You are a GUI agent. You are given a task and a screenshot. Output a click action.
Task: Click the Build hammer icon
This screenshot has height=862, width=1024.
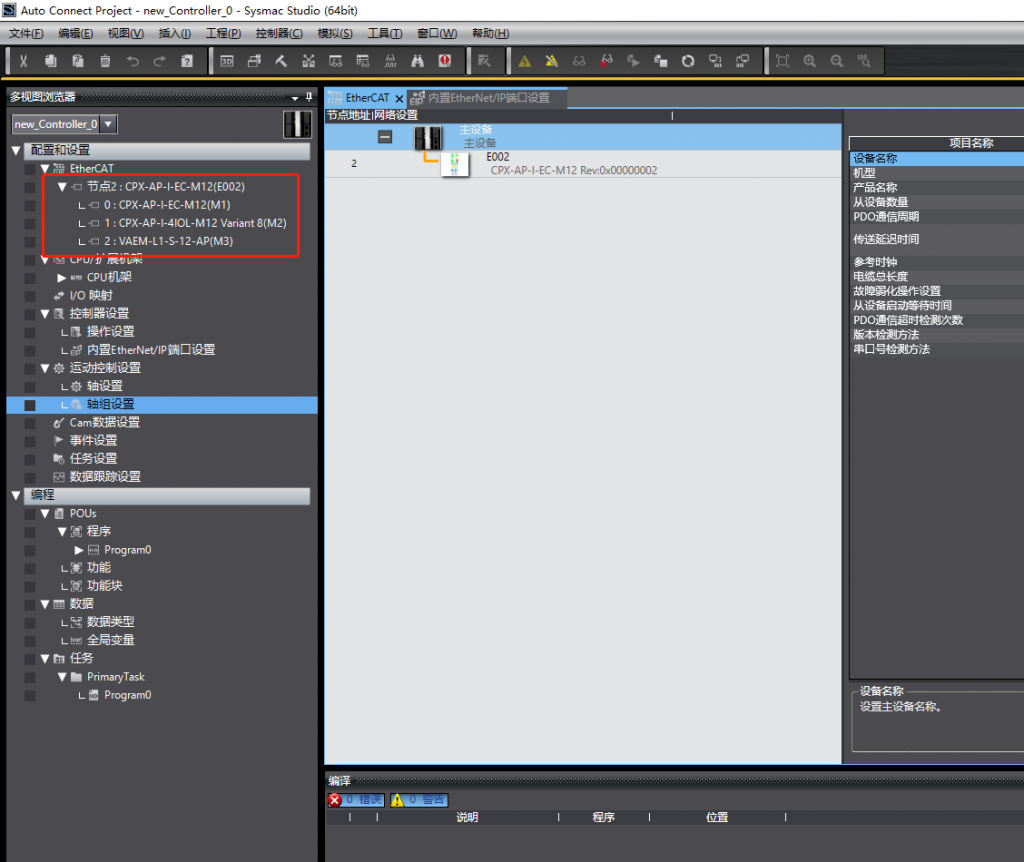[x=281, y=61]
